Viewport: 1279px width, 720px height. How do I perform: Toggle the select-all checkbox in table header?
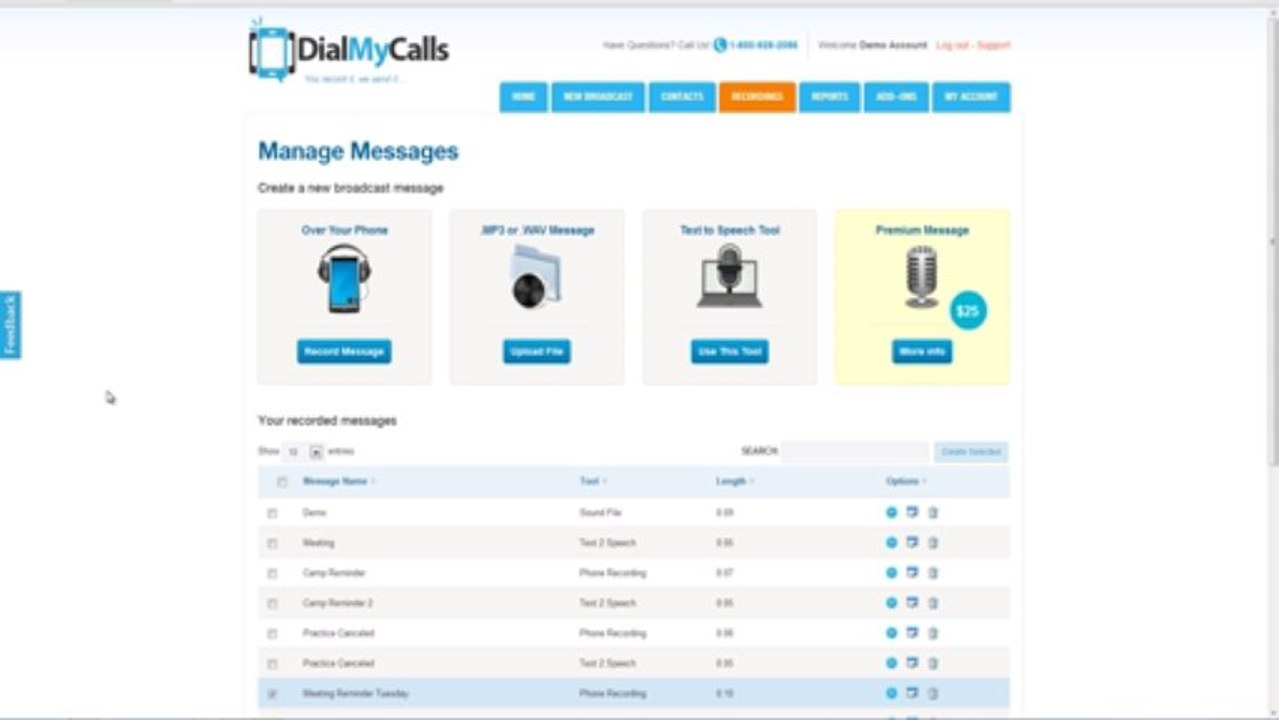pos(282,482)
